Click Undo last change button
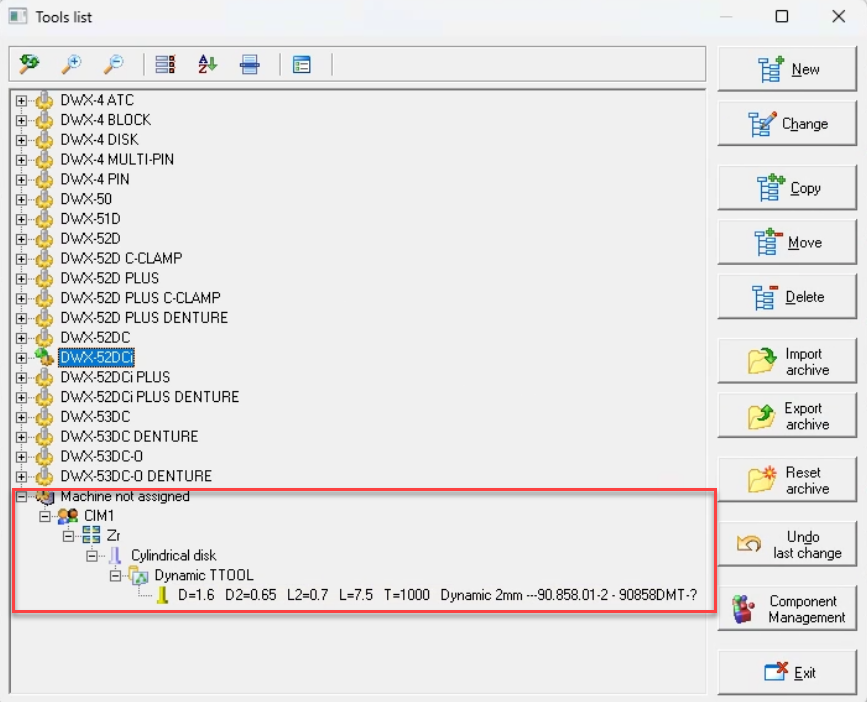 (787, 544)
